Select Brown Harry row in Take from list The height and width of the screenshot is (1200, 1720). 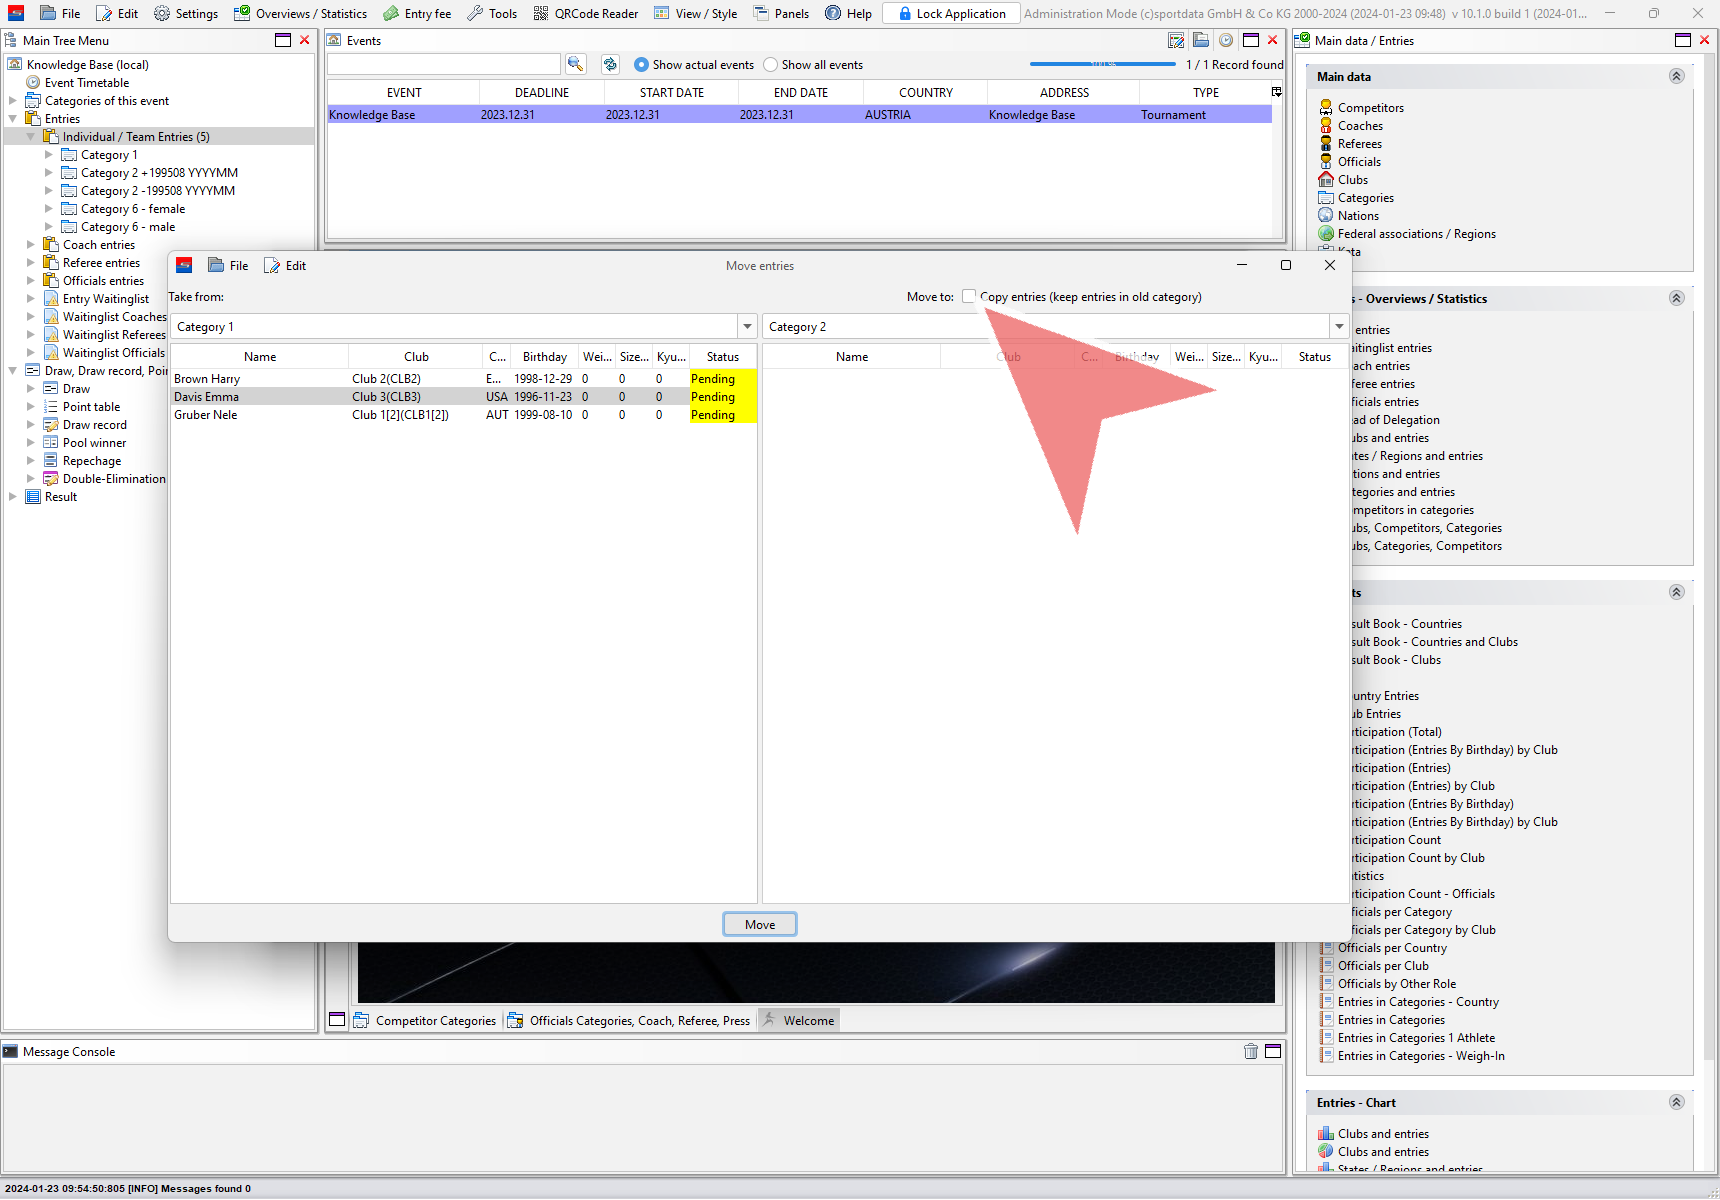click(464, 379)
